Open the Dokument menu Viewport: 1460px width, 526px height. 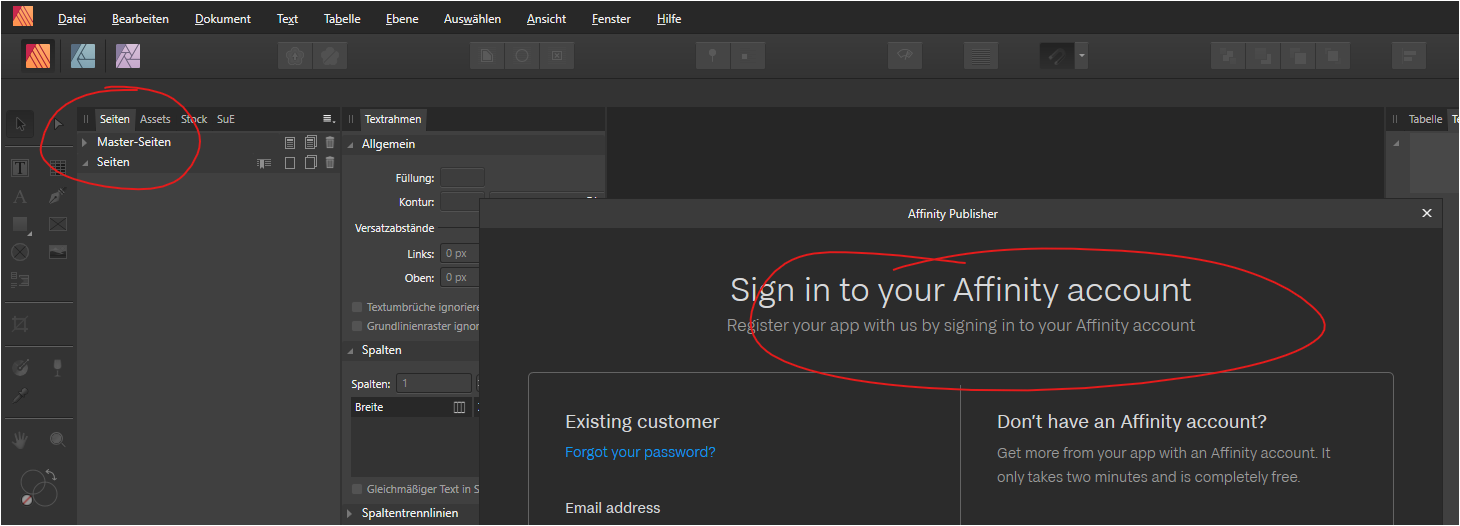[223, 19]
